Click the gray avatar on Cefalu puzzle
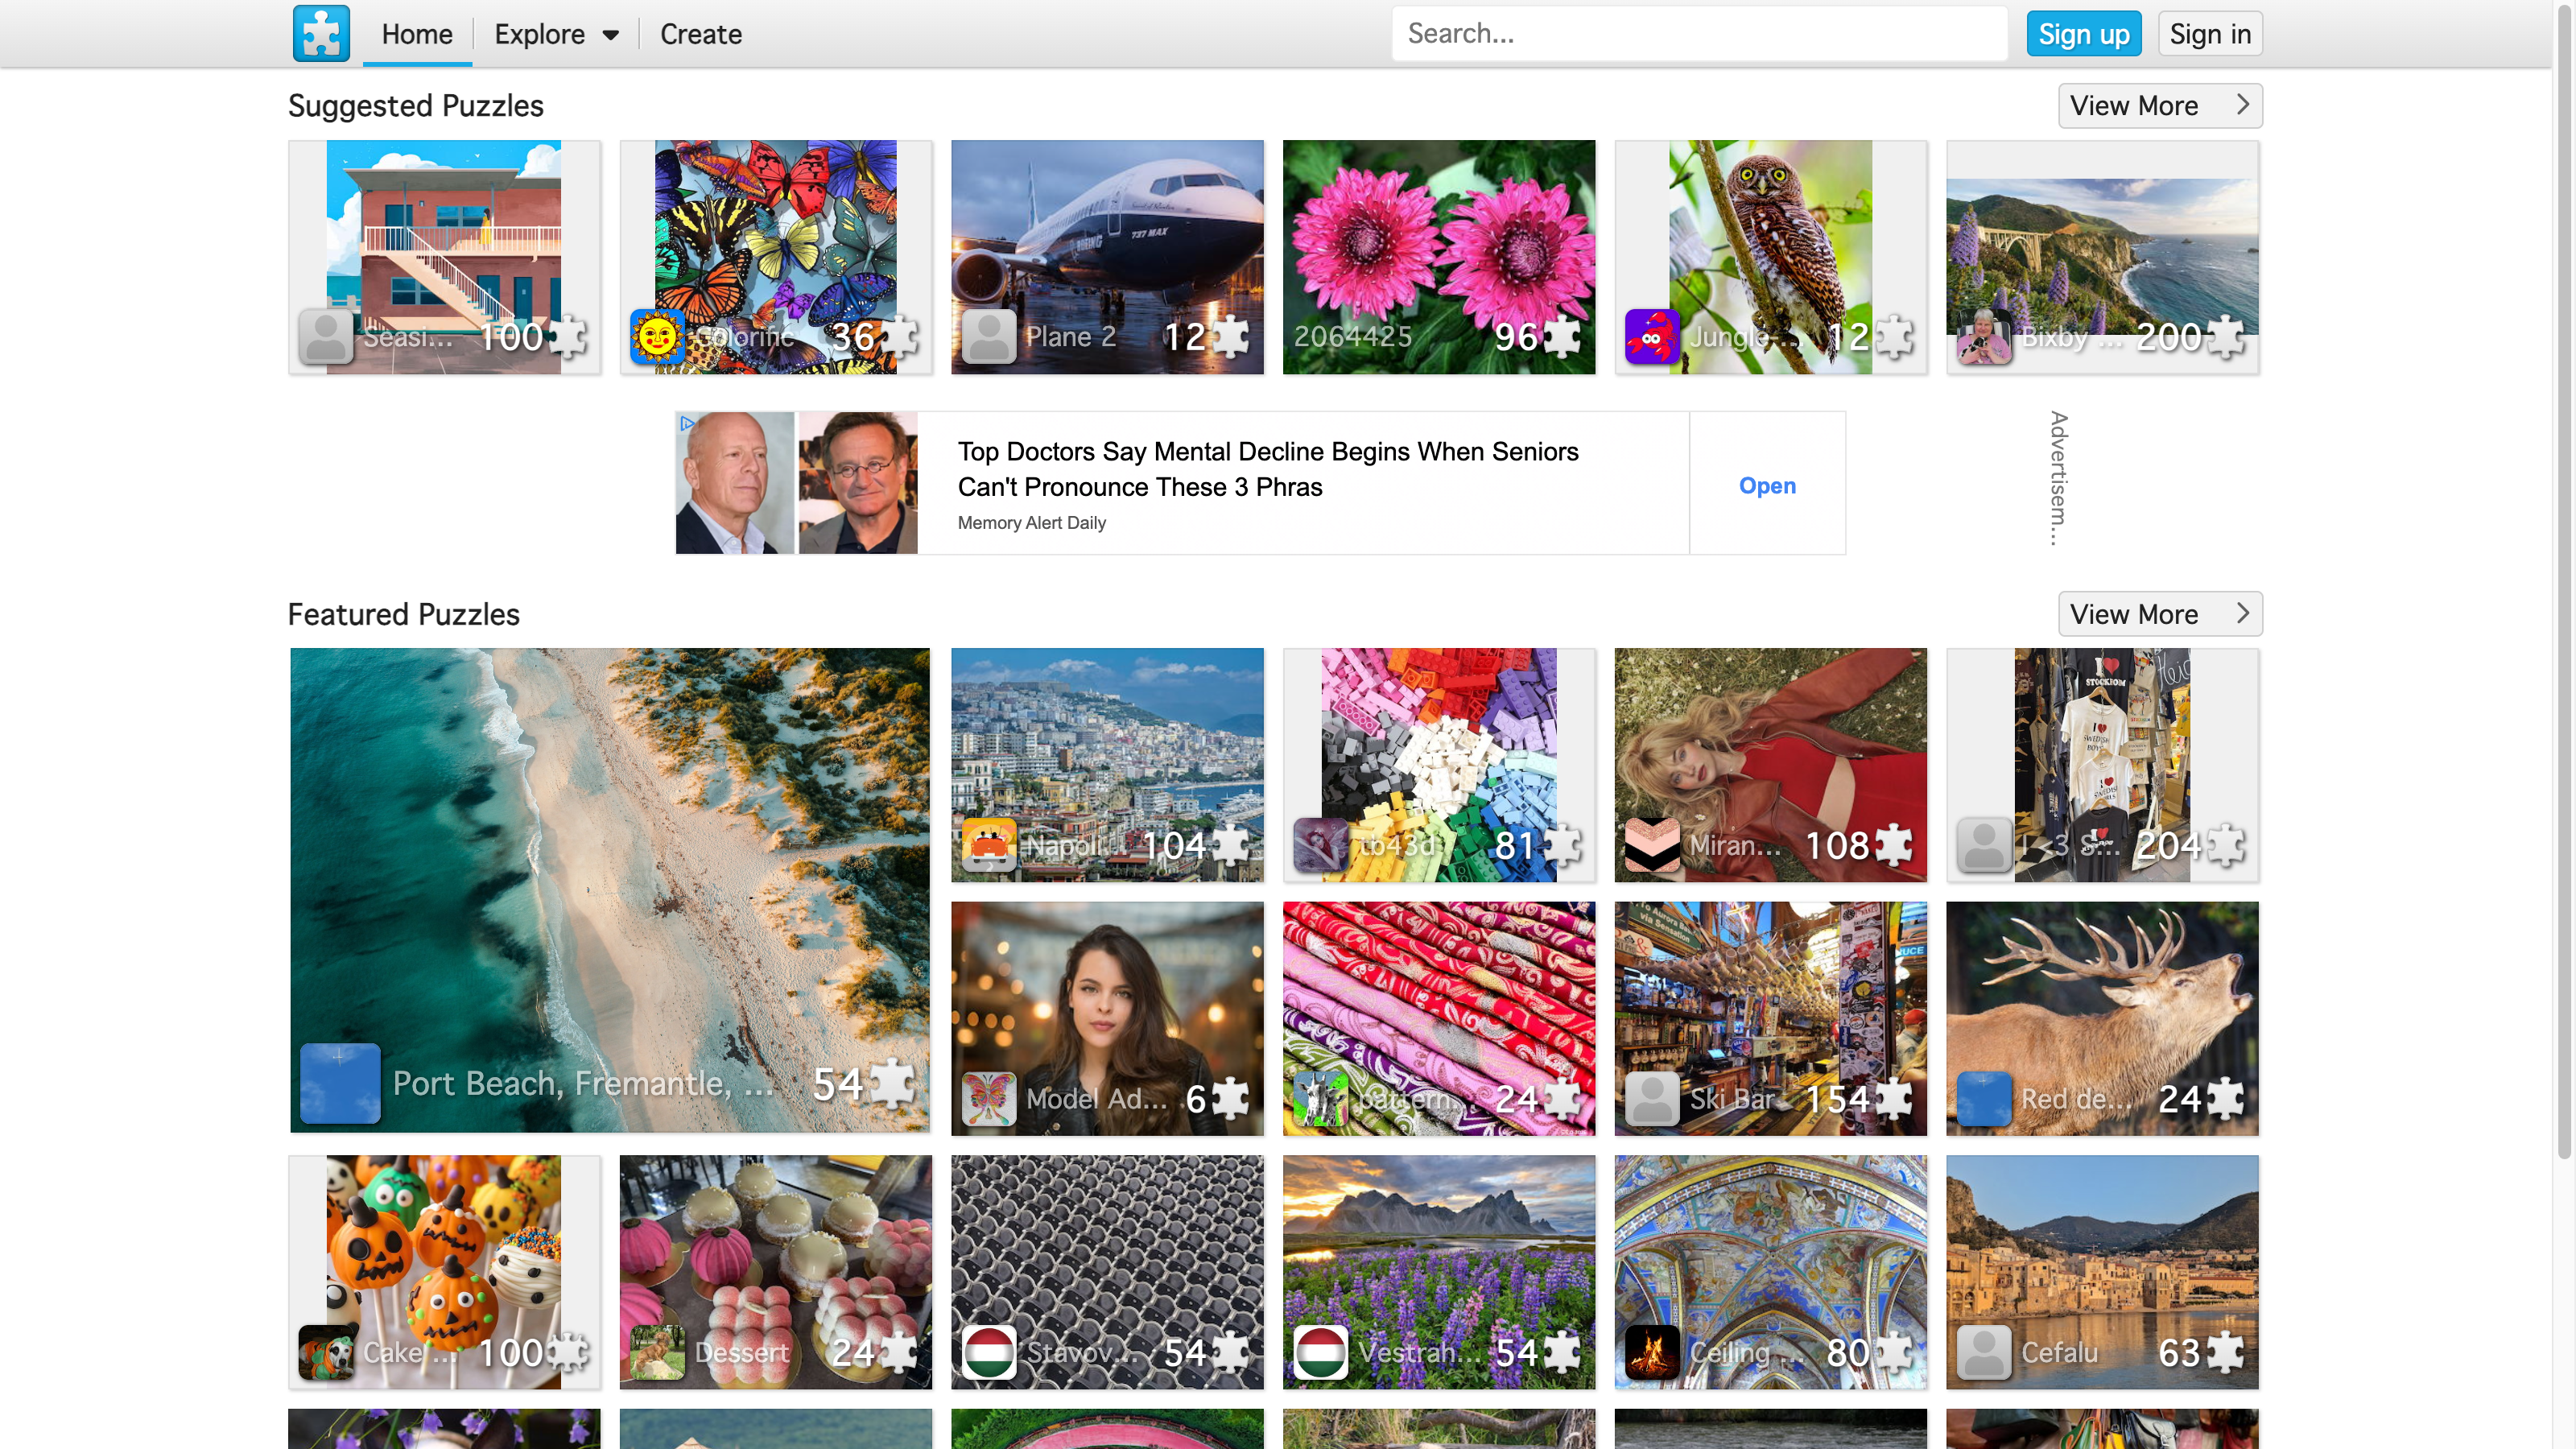The height and width of the screenshot is (1449, 2576). pyautogui.click(x=1984, y=1352)
